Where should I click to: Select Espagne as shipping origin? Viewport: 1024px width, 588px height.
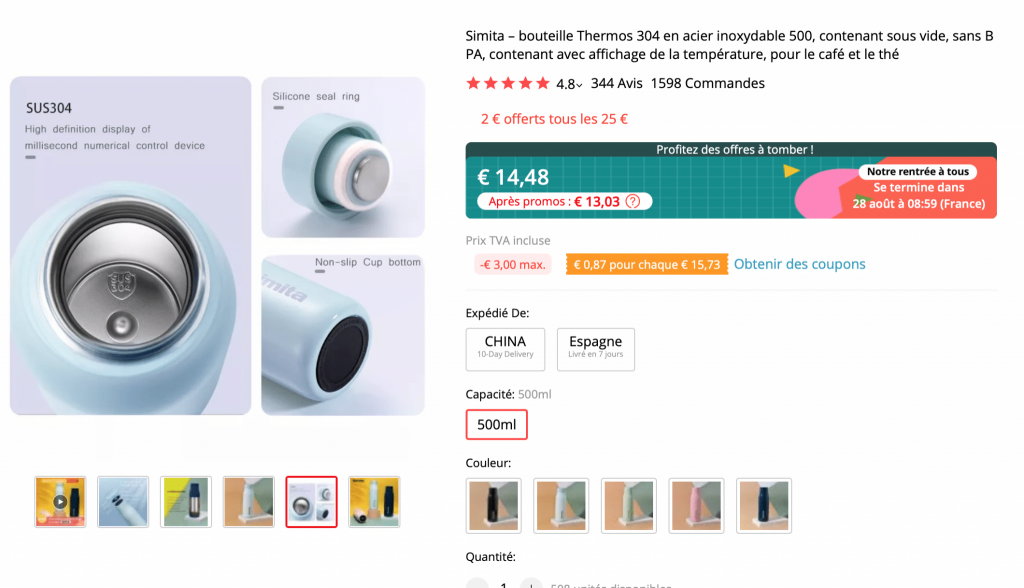(595, 348)
